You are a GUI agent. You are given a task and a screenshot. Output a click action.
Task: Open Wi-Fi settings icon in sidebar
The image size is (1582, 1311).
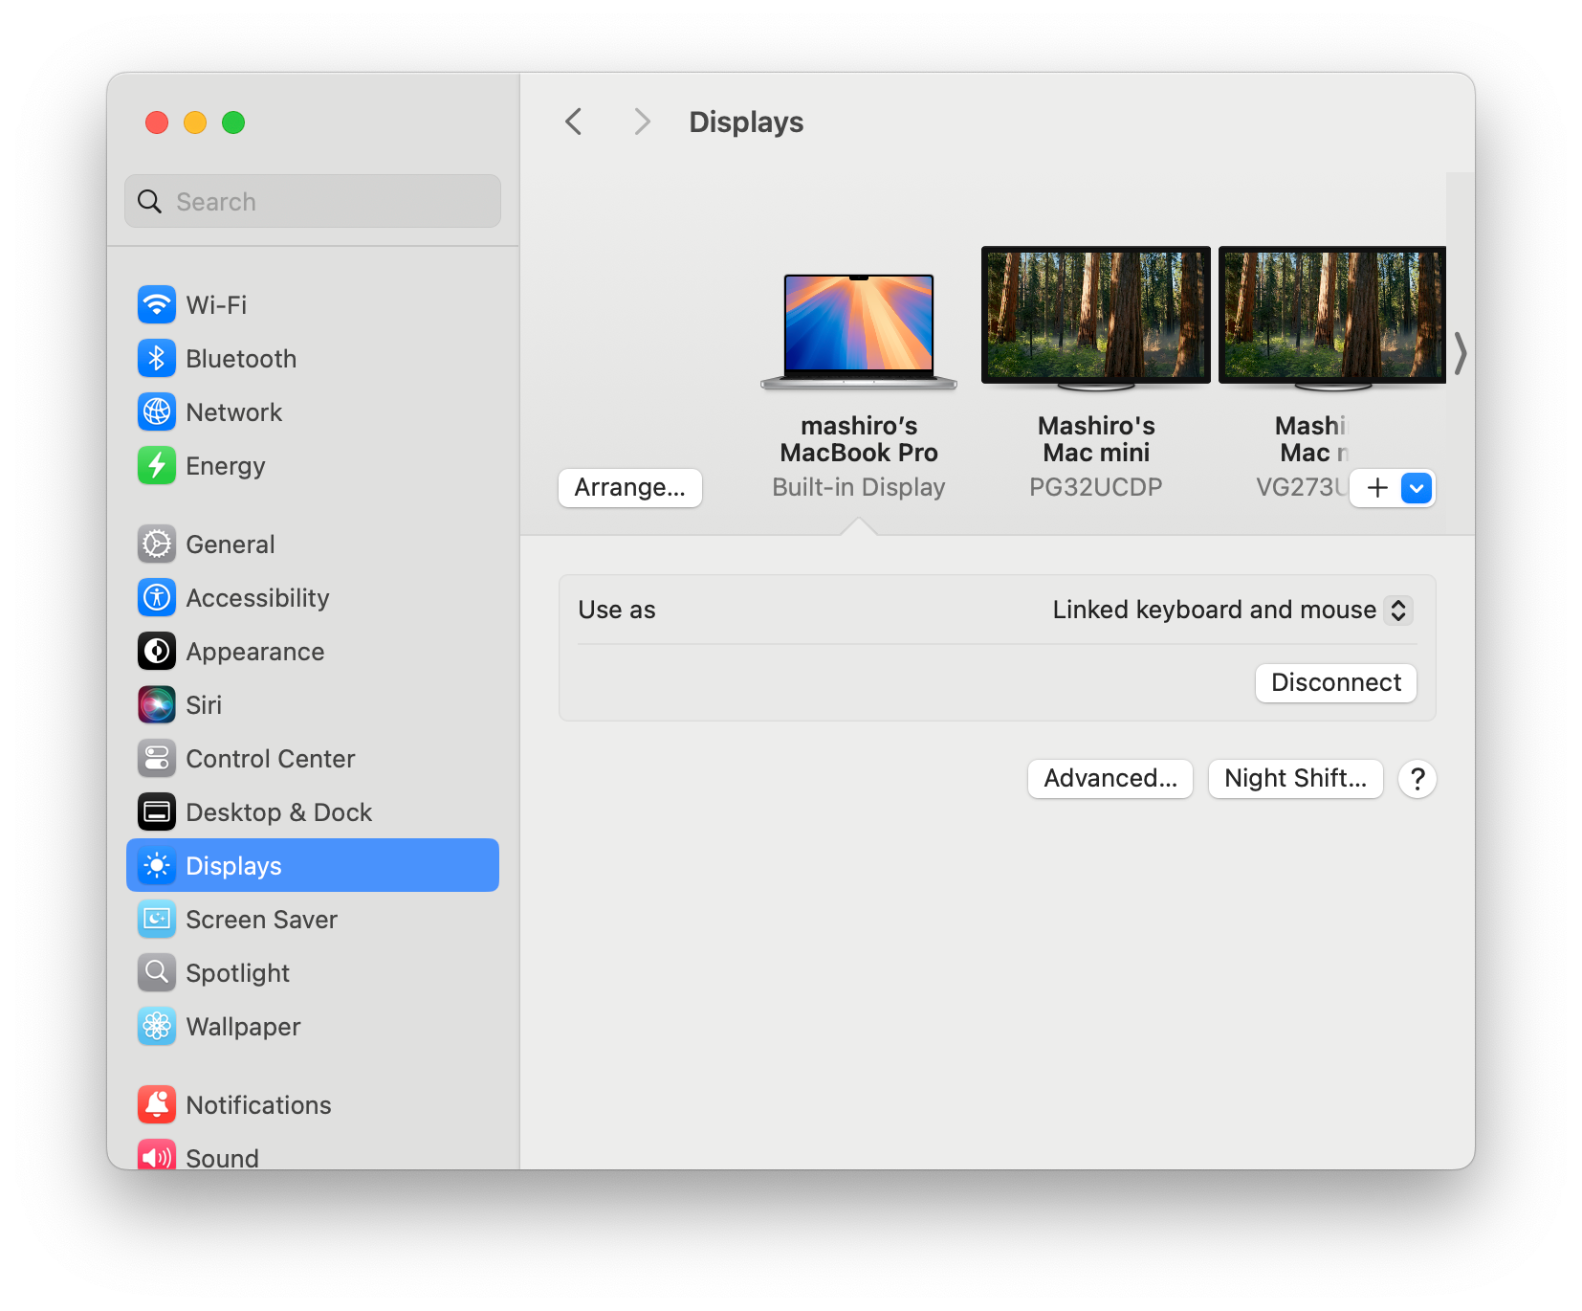click(x=156, y=305)
